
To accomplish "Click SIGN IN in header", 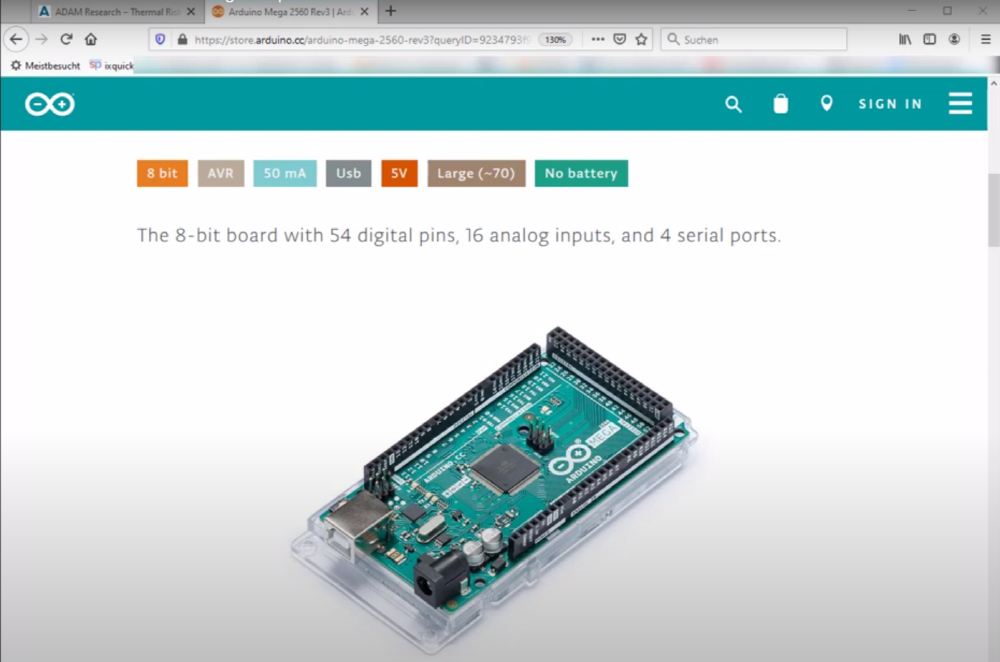I will click(x=890, y=104).
